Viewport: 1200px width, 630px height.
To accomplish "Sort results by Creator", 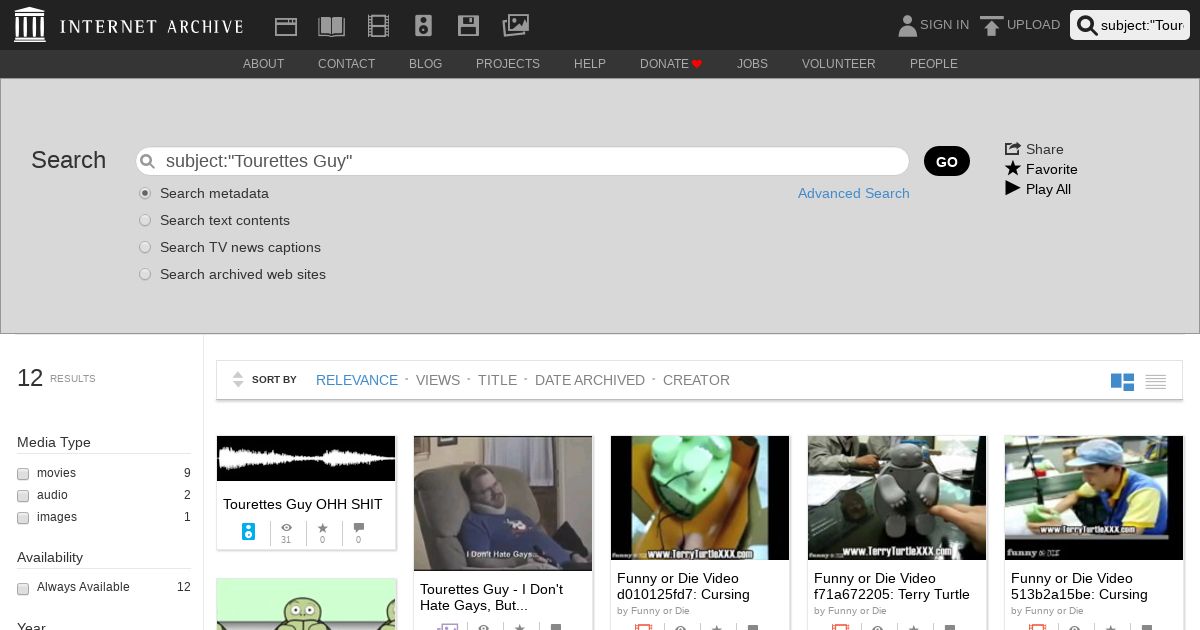I will pyautogui.click(x=696, y=380).
